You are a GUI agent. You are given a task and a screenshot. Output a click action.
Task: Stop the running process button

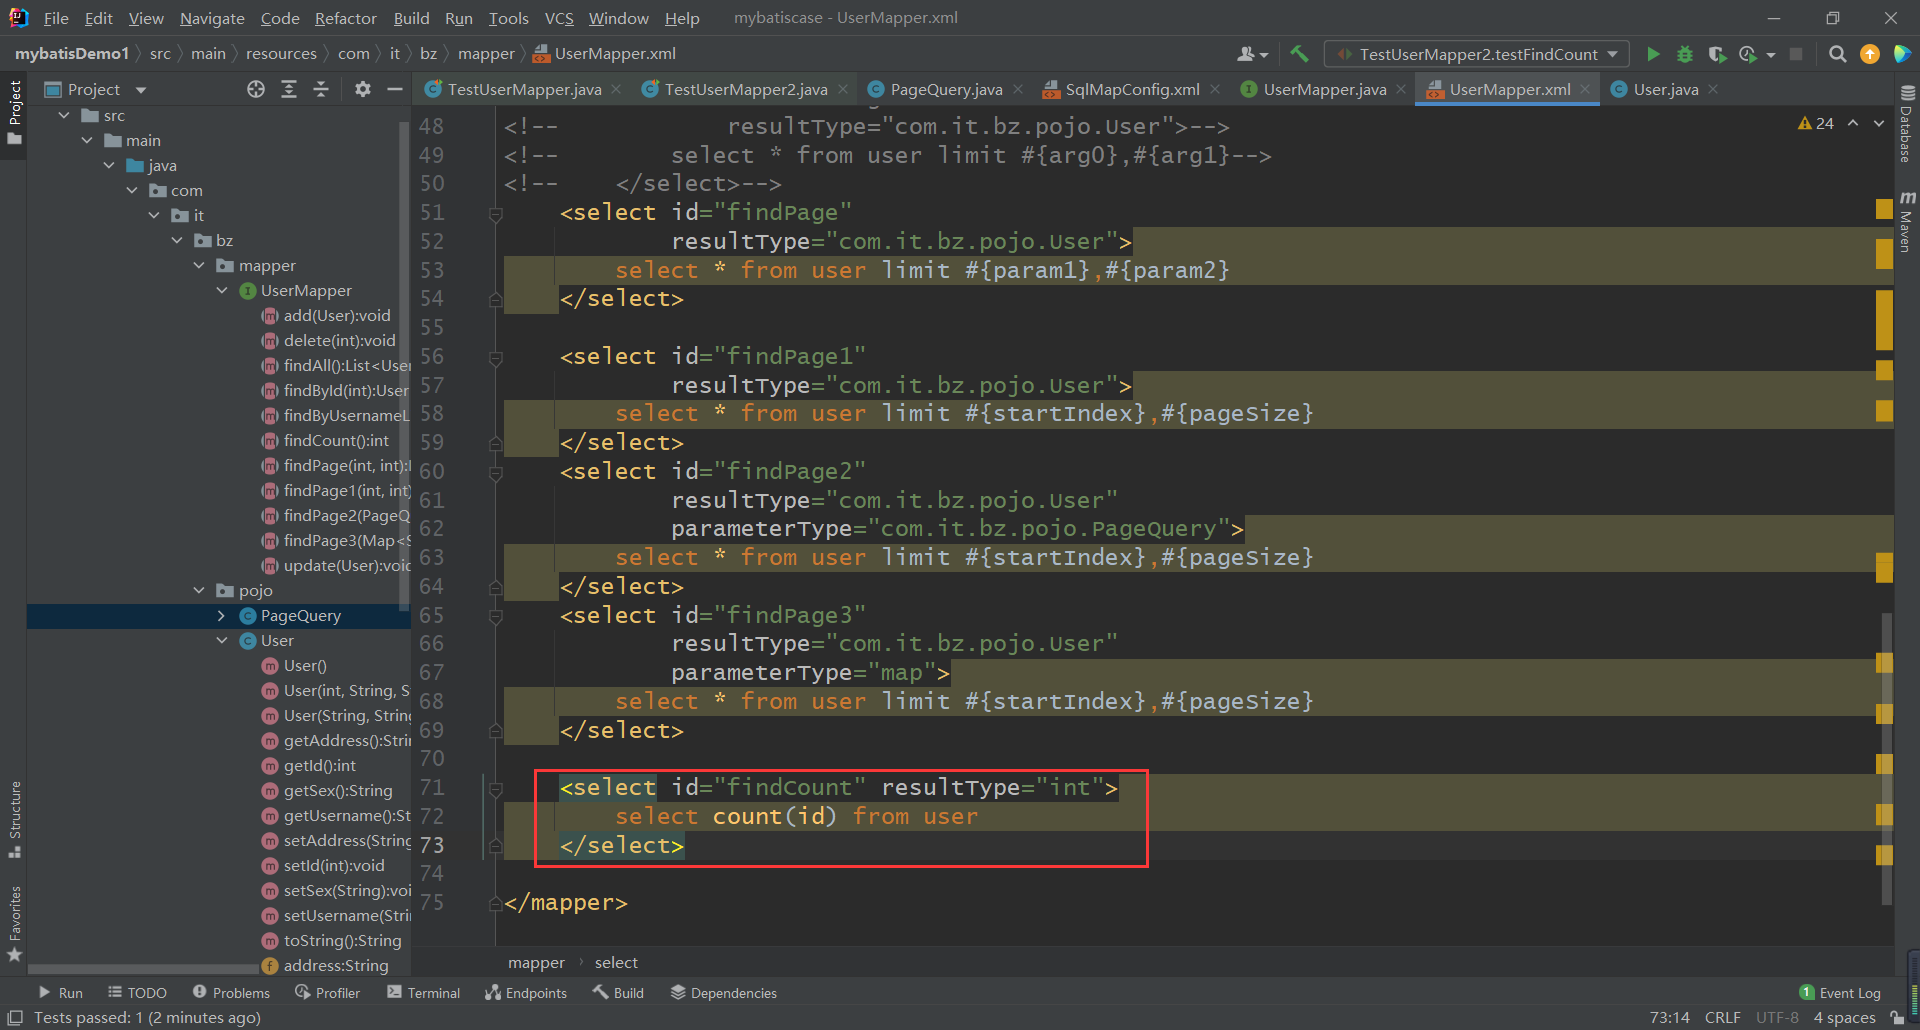click(1796, 54)
